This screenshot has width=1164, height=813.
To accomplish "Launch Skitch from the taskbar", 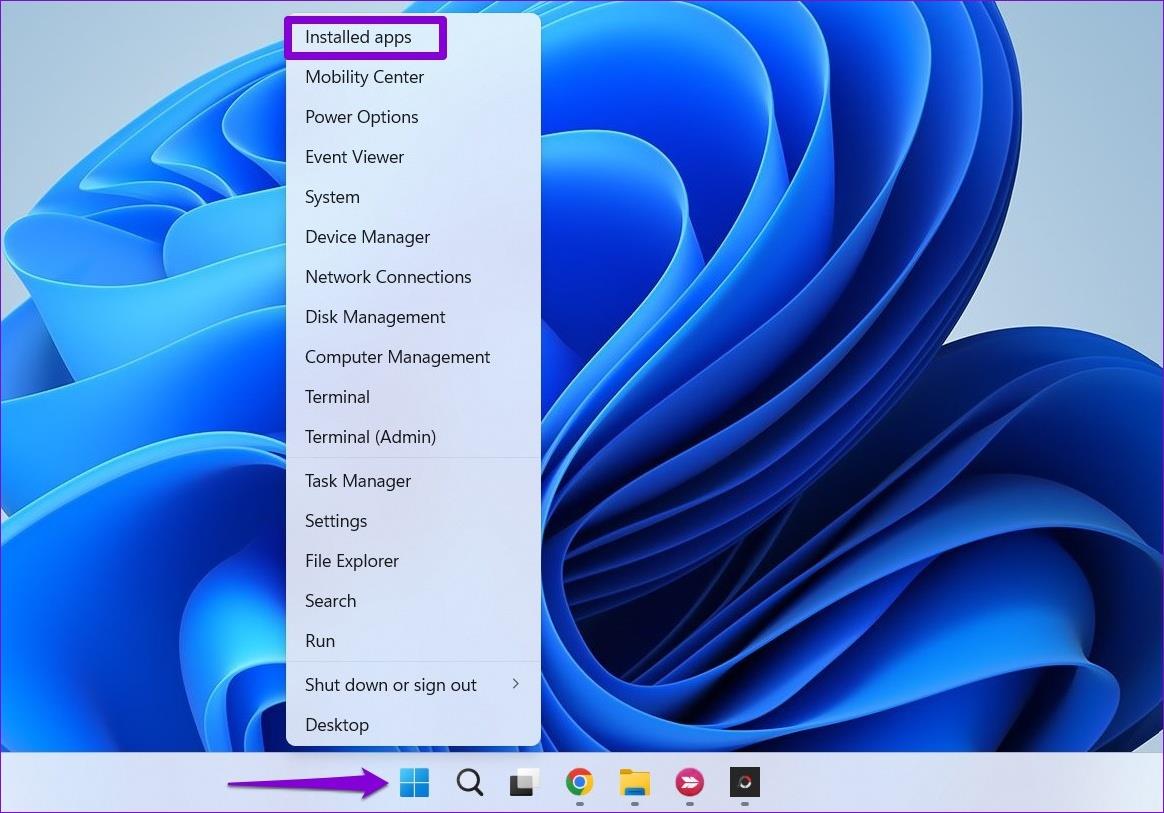I will (x=689, y=783).
